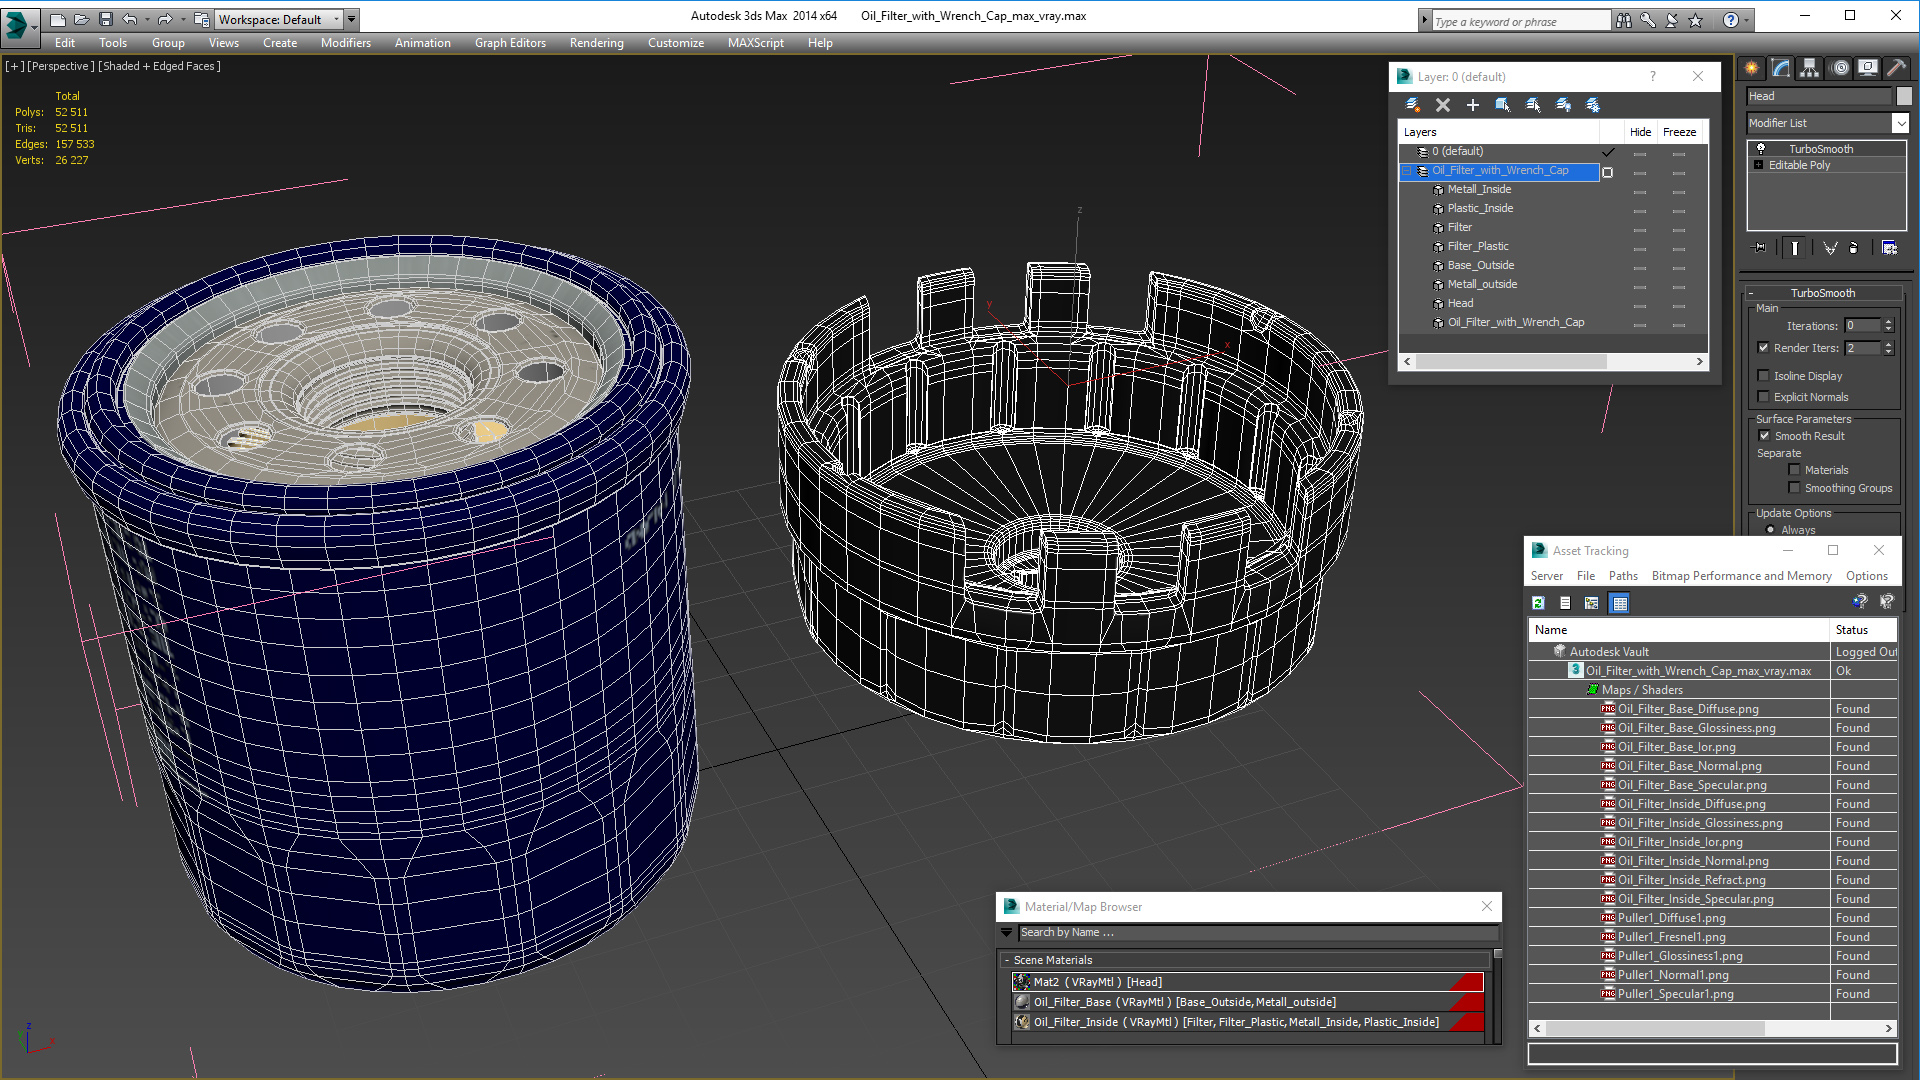Switch to the Modify command panel tab
The height and width of the screenshot is (1080, 1920).
pyautogui.click(x=1781, y=68)
